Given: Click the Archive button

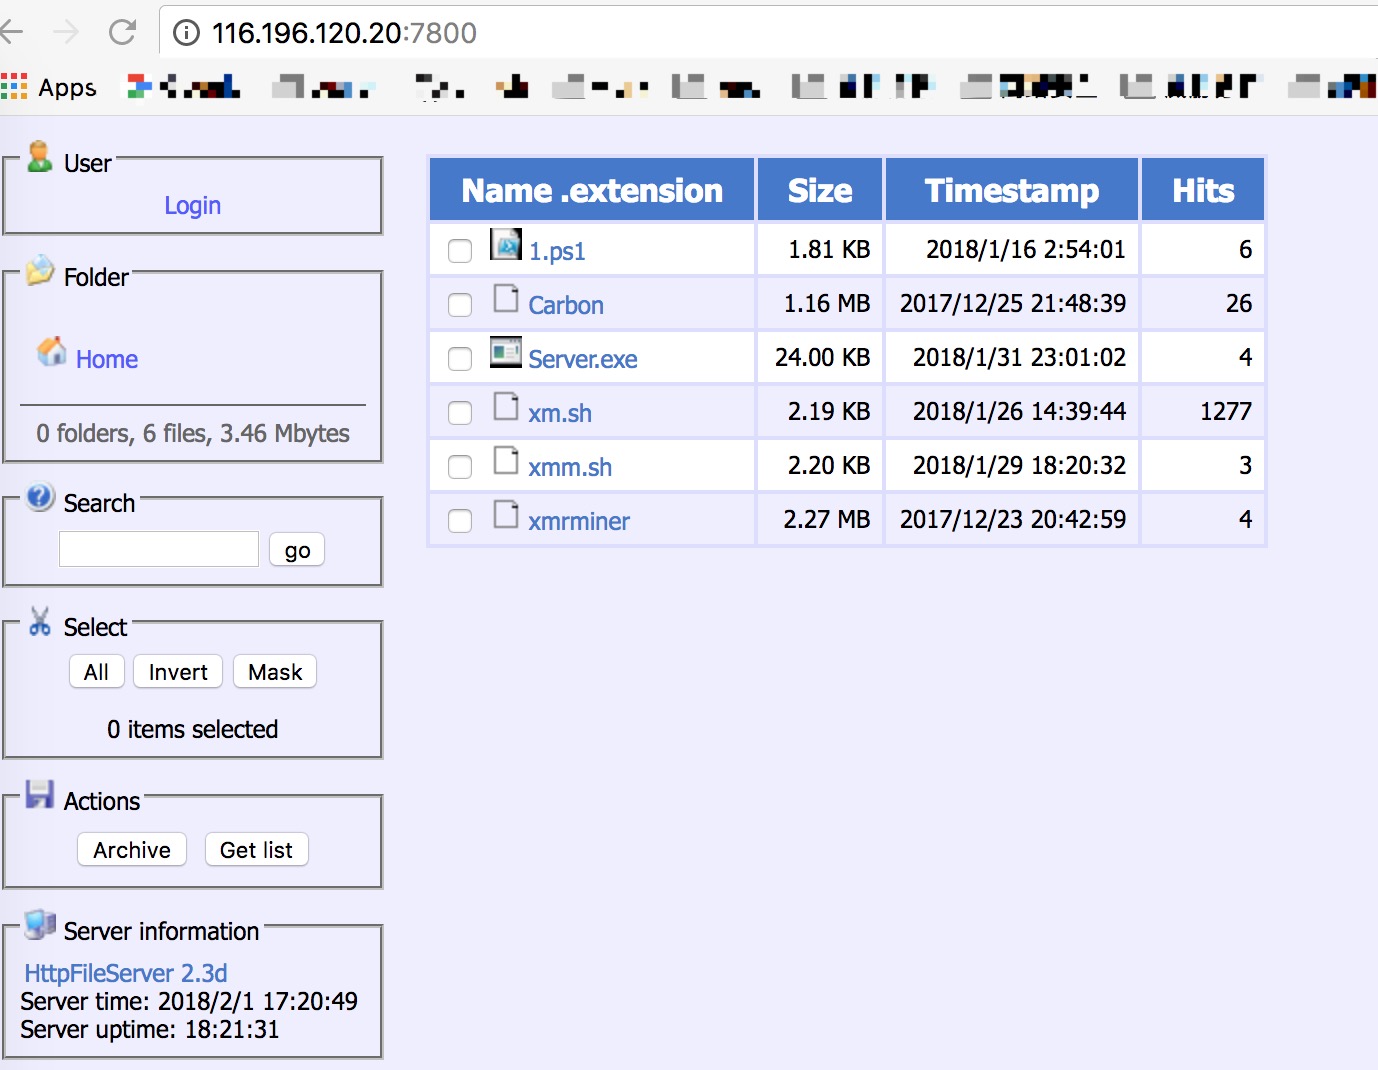Looking at the screenshot, I should pos(132,849).
